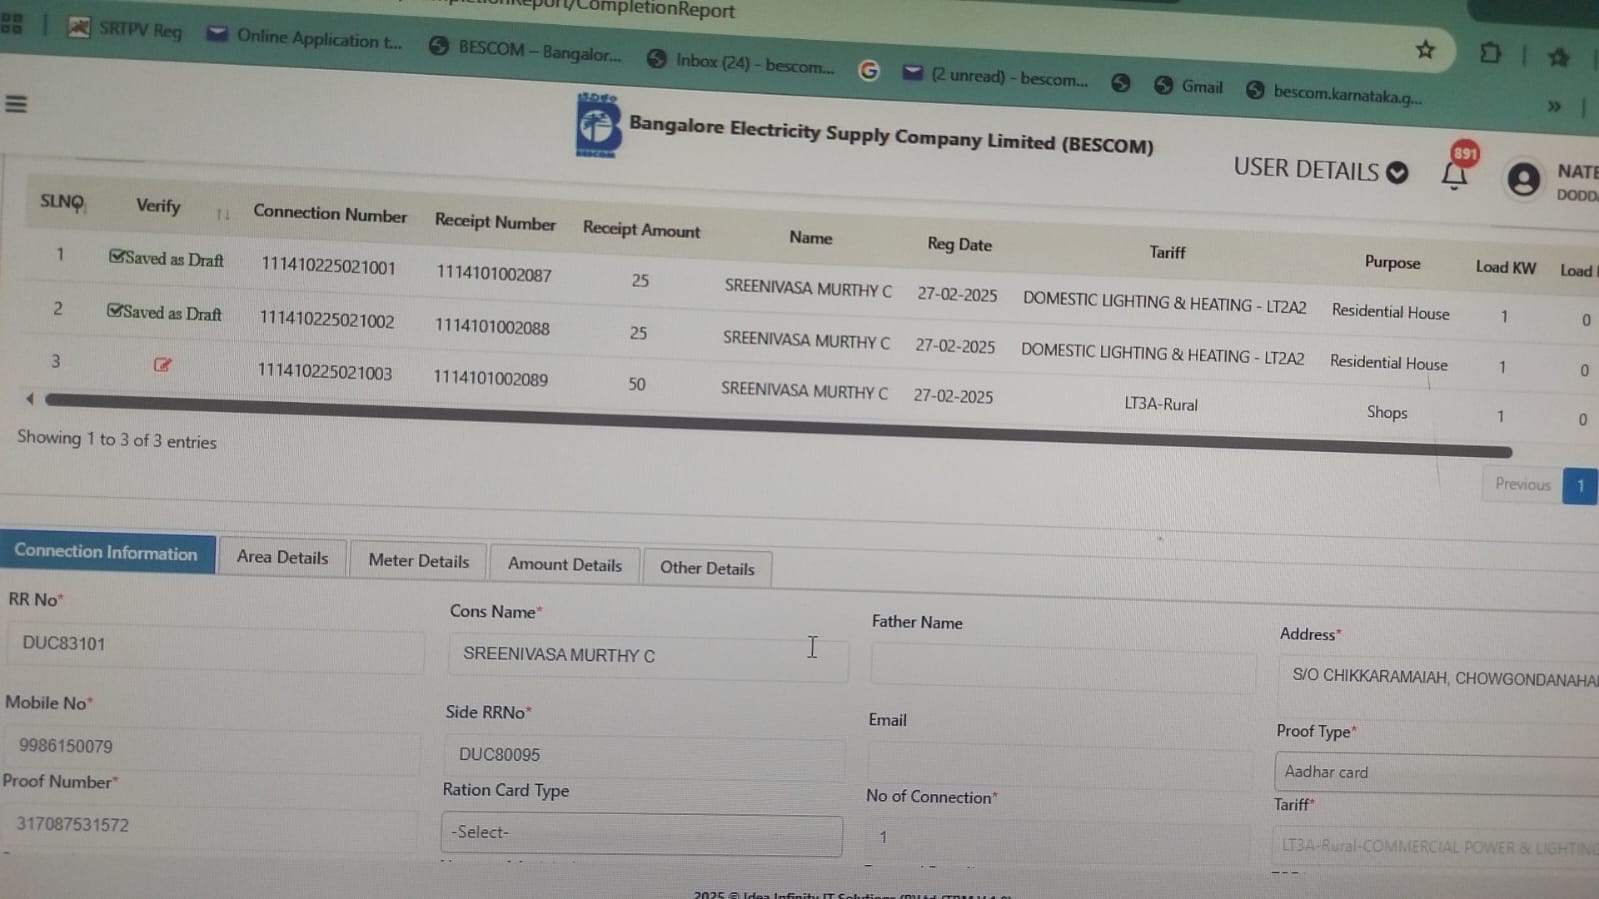This screenshot has height=899, width=1599.
Task: Open the Inbox (24) bookmark
Action: pyautogui.click(x=741, y=62)
